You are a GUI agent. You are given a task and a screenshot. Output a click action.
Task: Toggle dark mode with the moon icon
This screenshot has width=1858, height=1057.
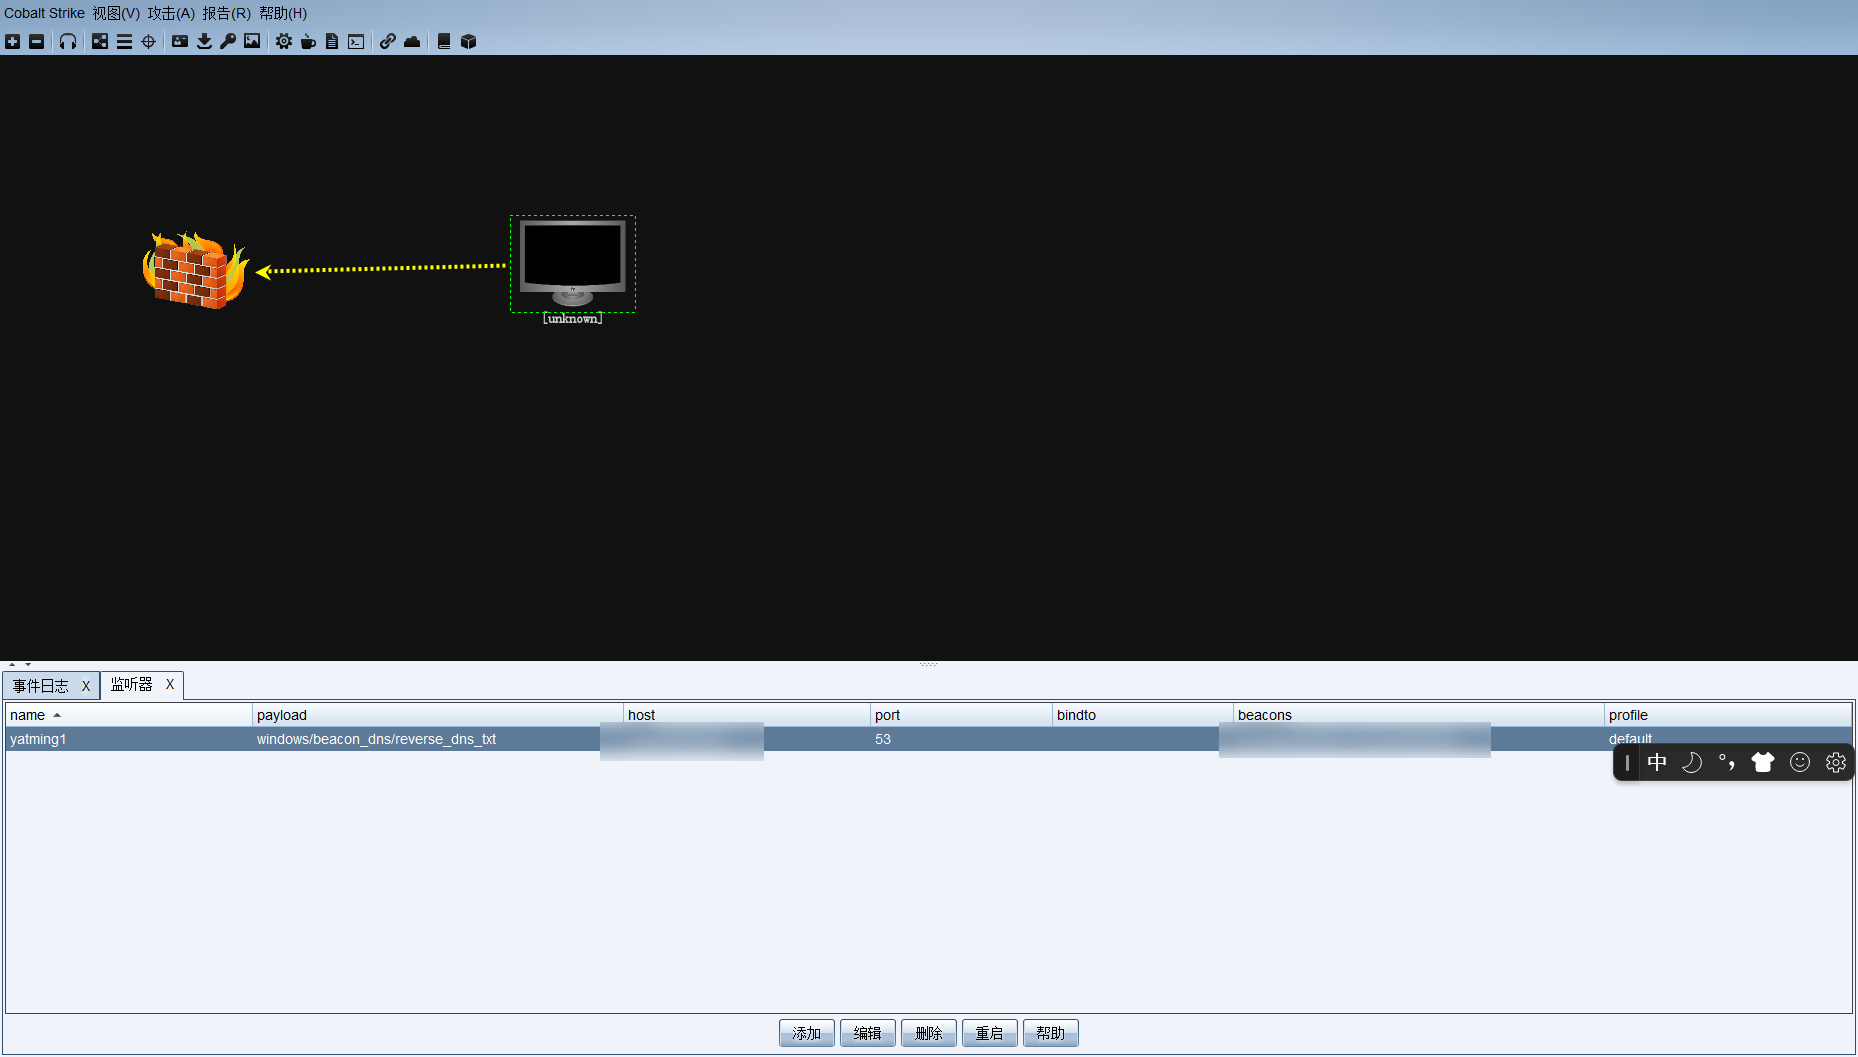coord(1692,762)
